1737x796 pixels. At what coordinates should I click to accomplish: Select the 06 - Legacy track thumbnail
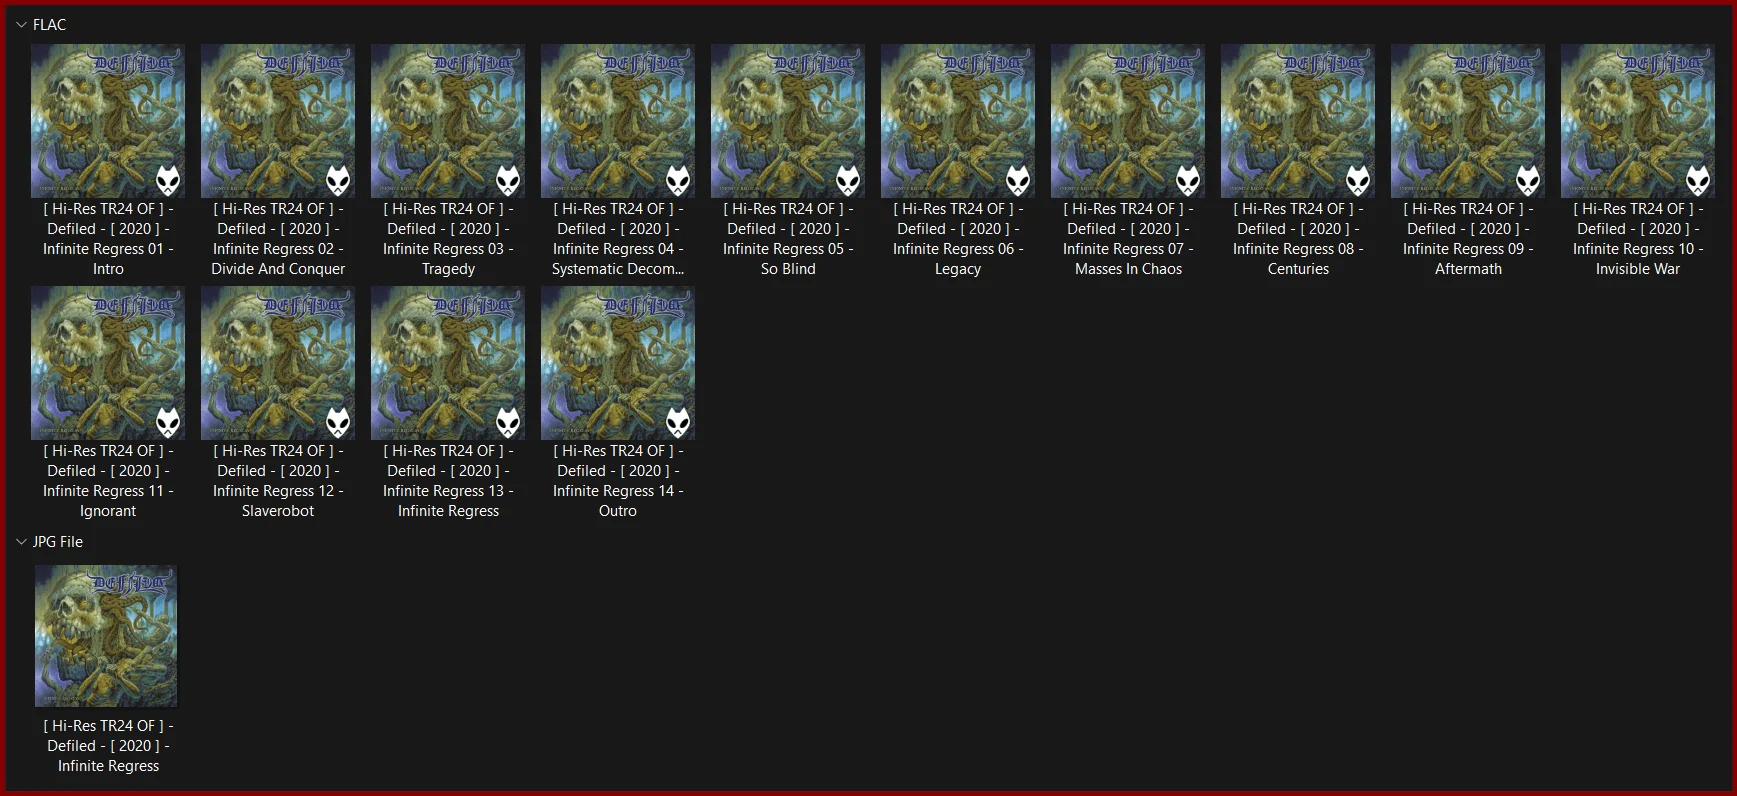[958, 121]
